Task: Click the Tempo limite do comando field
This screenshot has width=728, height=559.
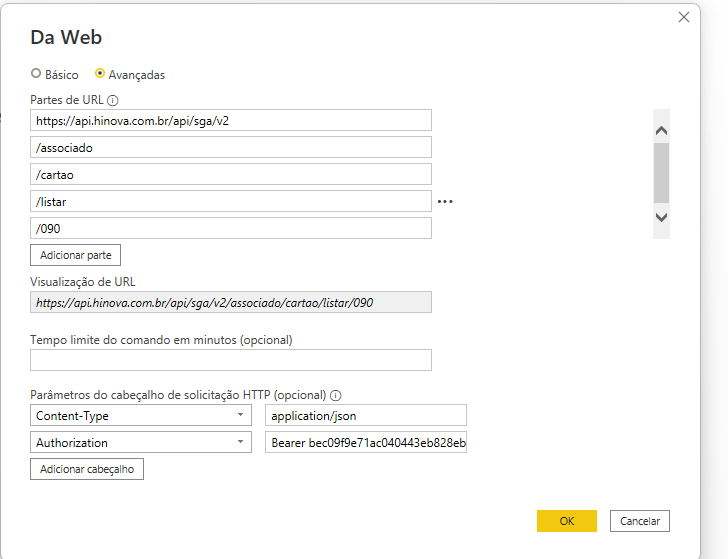Action: click(x=231, y=360)
